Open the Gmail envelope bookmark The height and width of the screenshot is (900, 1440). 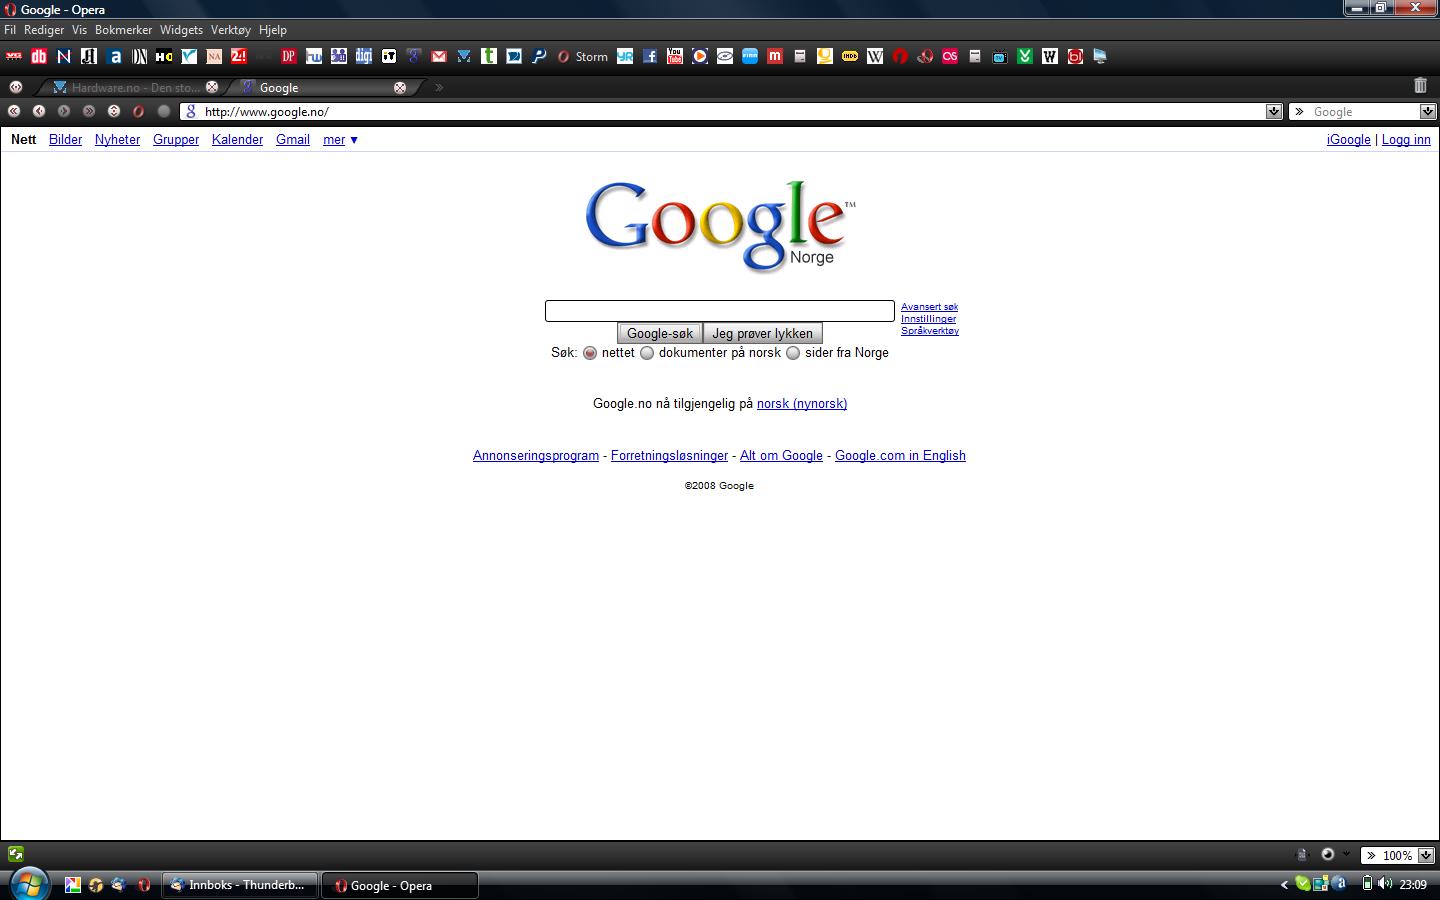click(x=439, y=57)
